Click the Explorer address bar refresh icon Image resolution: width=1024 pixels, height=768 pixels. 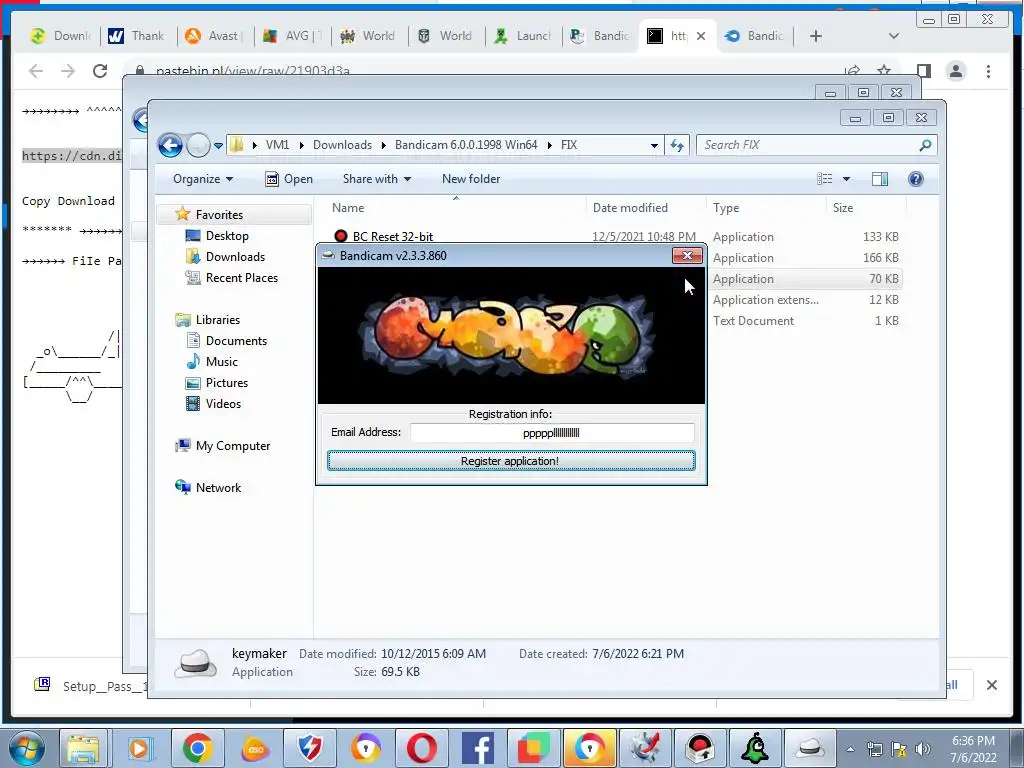click(x=677, y=145)
